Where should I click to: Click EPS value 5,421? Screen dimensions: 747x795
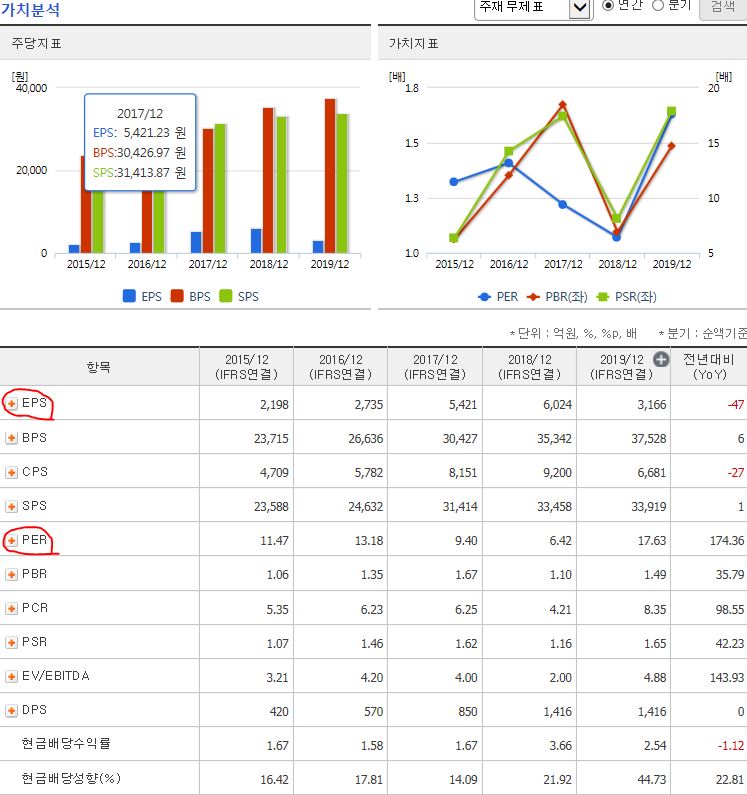463,405
